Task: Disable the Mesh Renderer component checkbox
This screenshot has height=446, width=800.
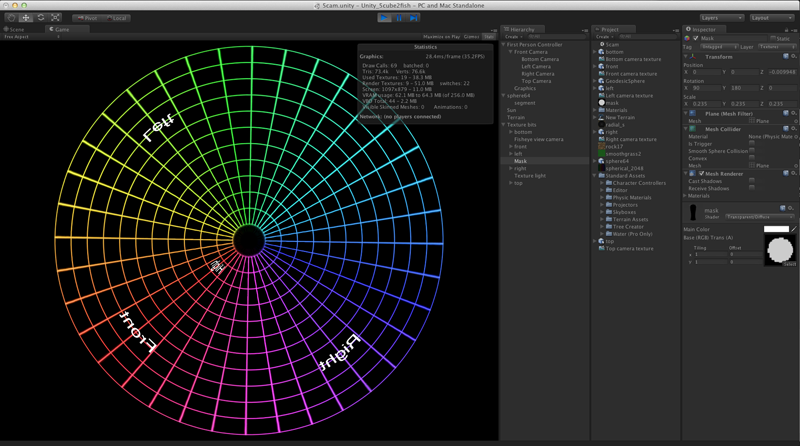Action: pyautogui.click(x=701, y=174)
